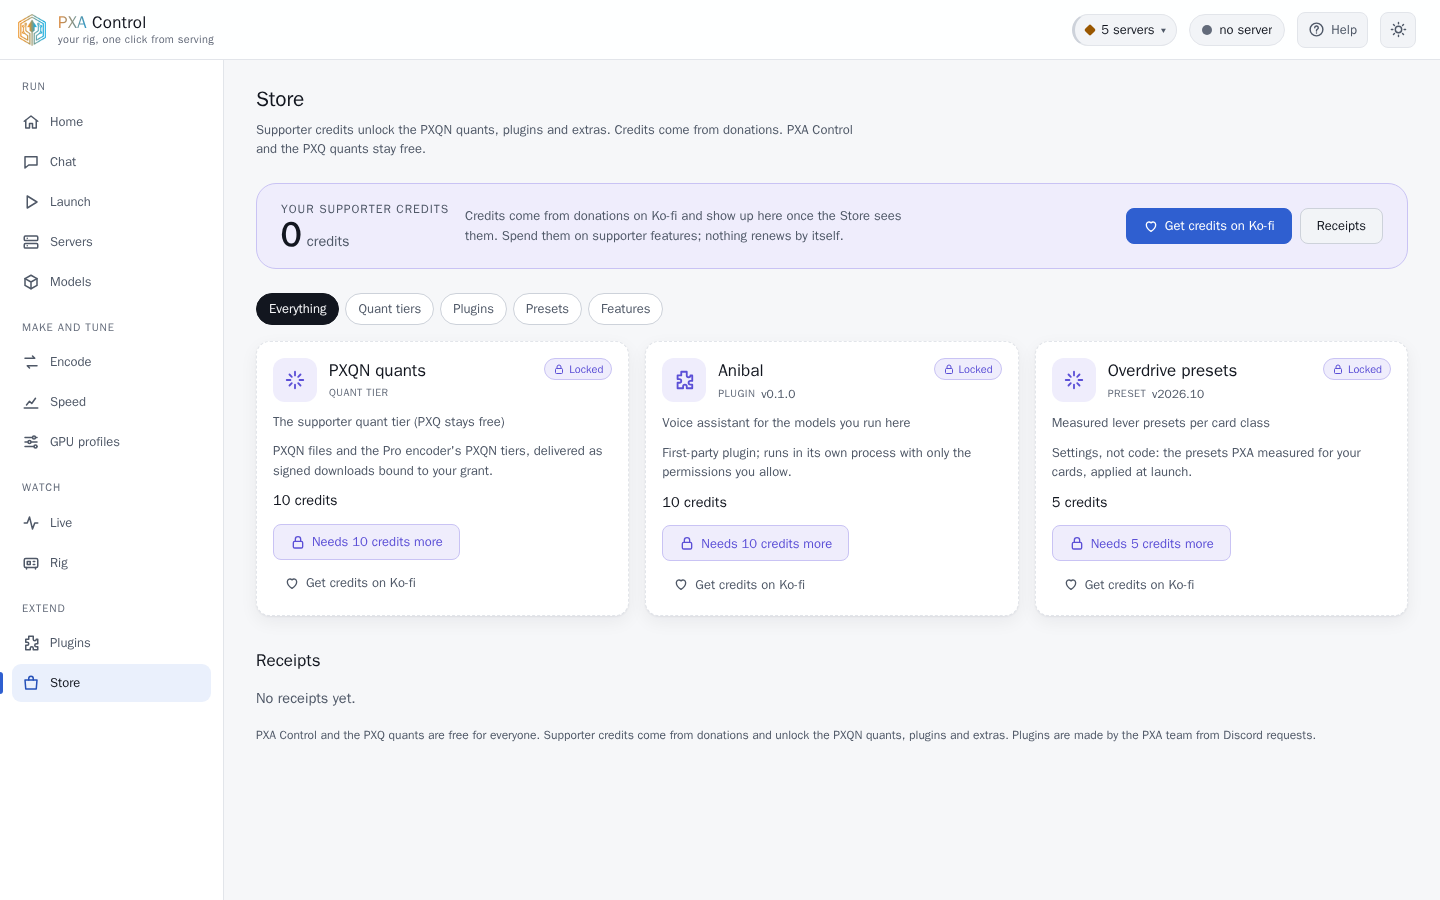1440x900 pixels.
Task: Filter store by Plugins tab
Action: point(473,309)
